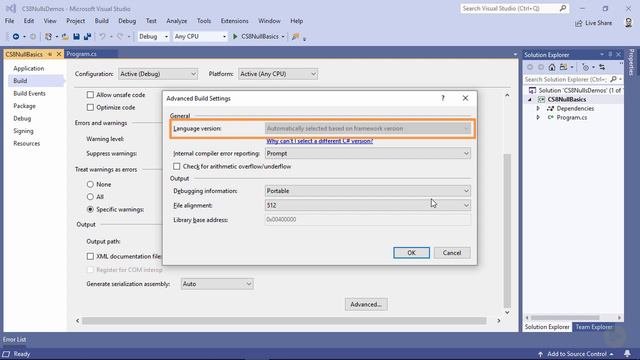This screenshot has height=360, width=640.
Task: Open File alignment dropdown
Action: pos(367,205)
